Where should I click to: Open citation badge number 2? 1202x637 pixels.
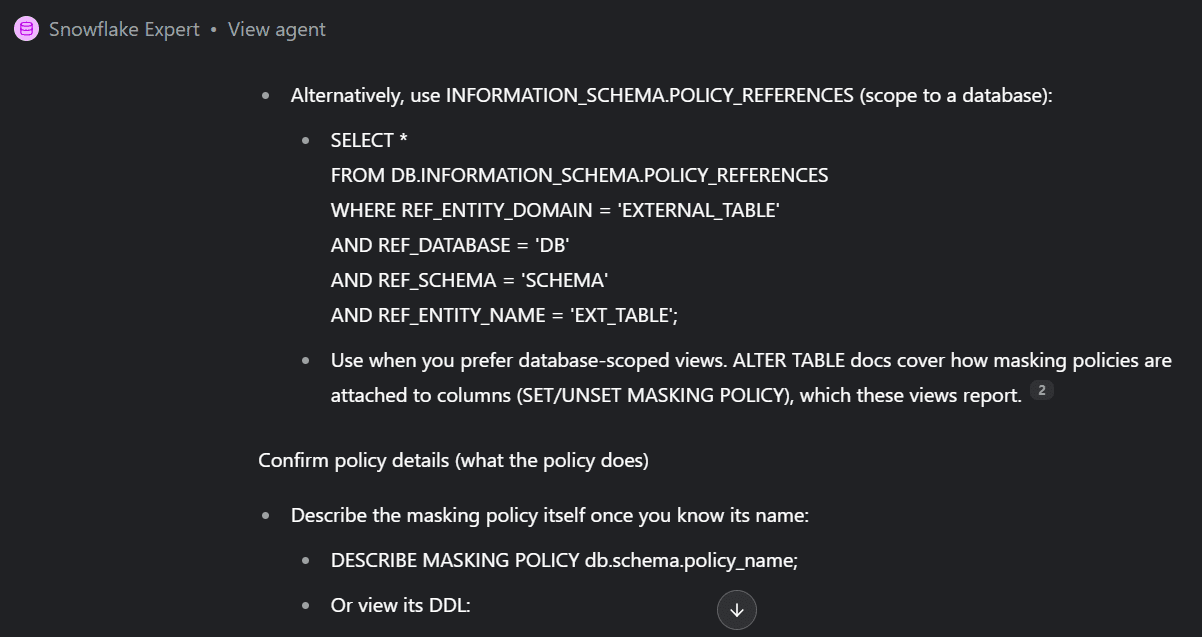(1041, 391)
